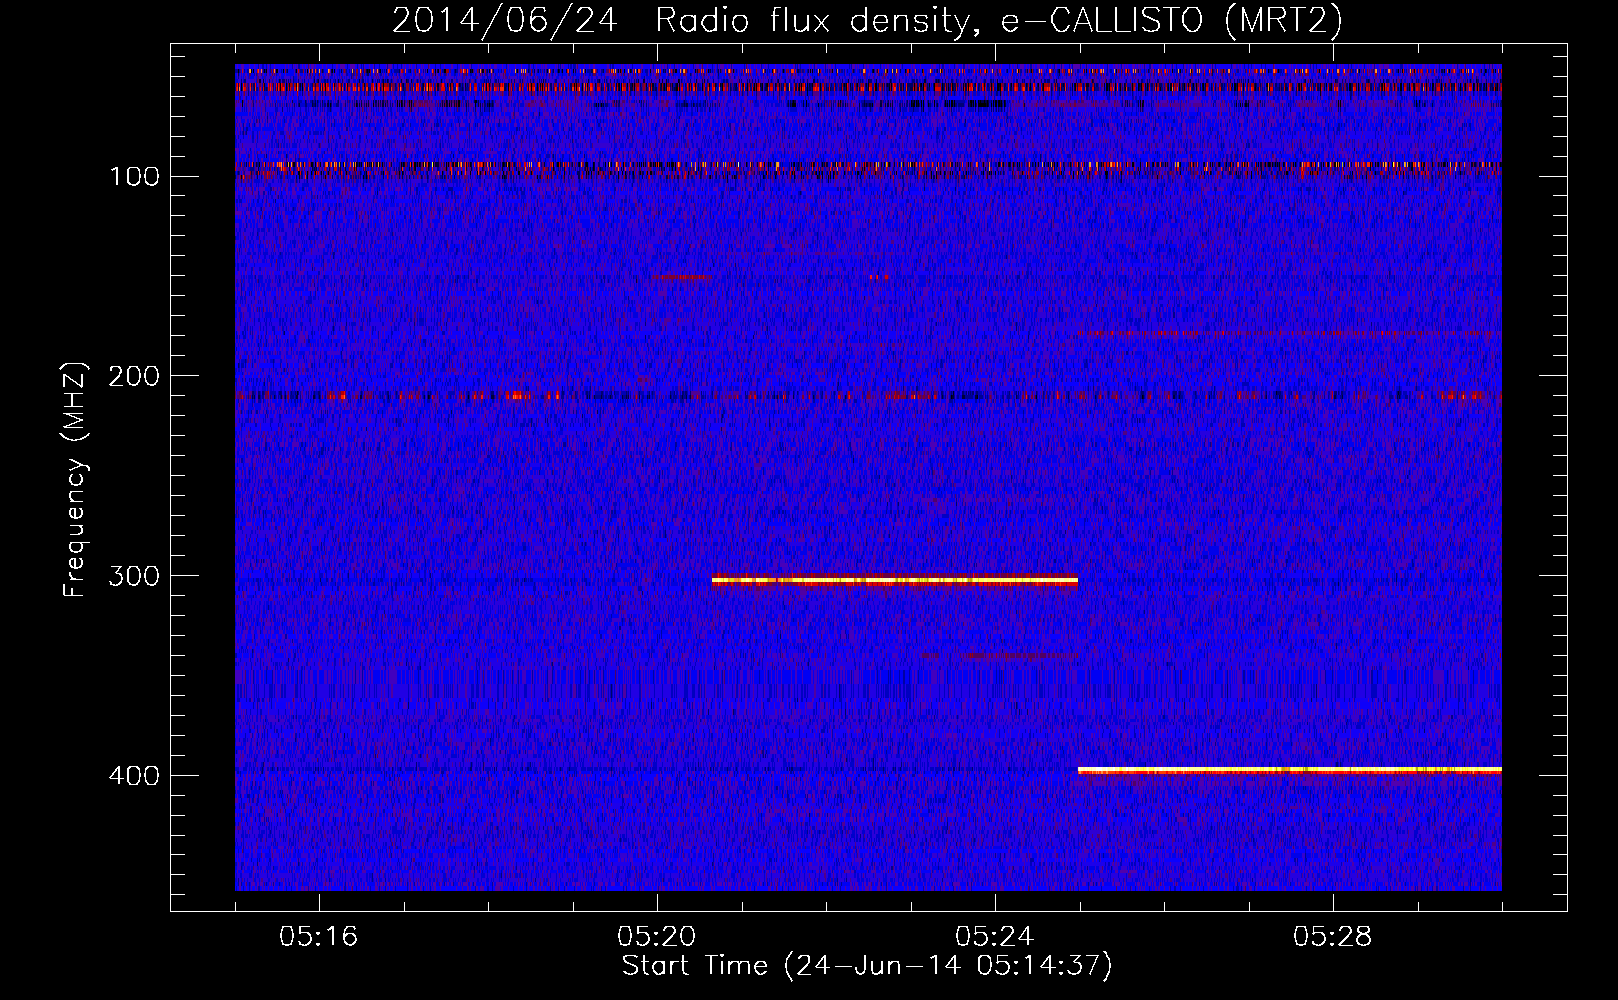Screen dimensions: 1618x1000
Task: Click the 200 frequency tick label
Action: pyautogui.click(x=135, y=377)
